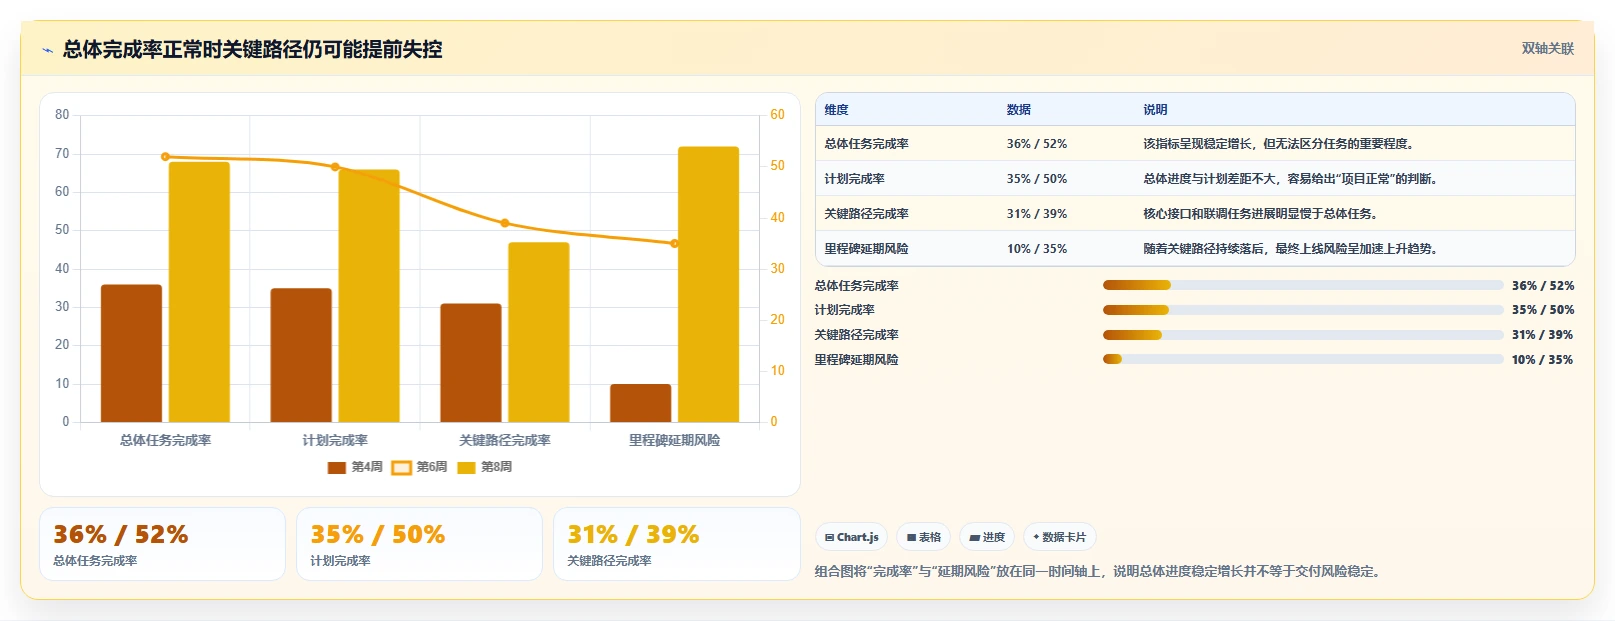This screenshot has height=621, width=1615.
Task: Click the yellow 第8周 legend color box
Action: [x=466, y=467]
